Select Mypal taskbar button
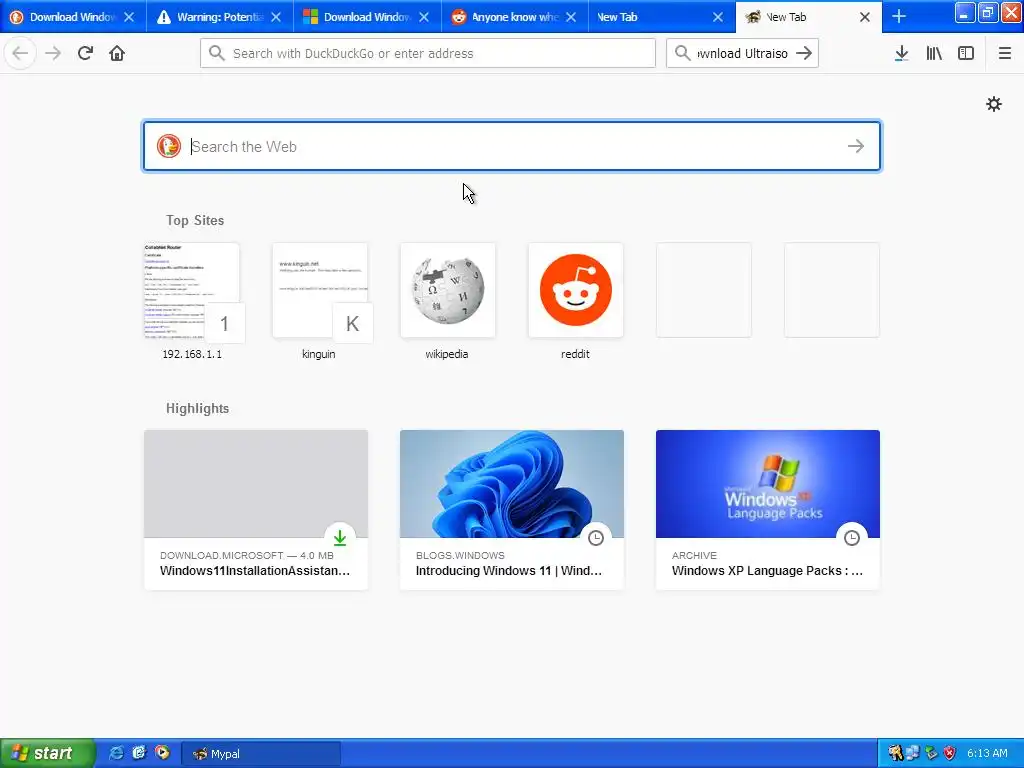Image resolution: width=1024 pixels, height=768 pixels. (x=260, y=754)
